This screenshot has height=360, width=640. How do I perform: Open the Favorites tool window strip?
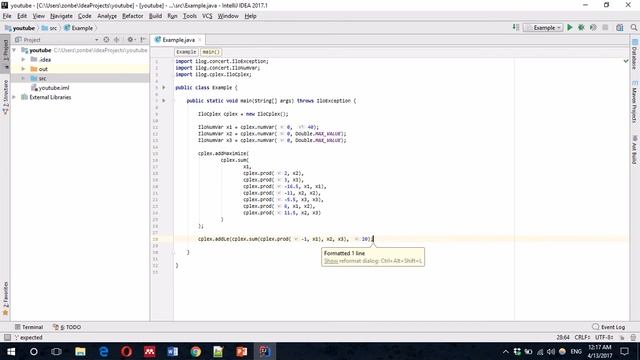tap(5, 298)
